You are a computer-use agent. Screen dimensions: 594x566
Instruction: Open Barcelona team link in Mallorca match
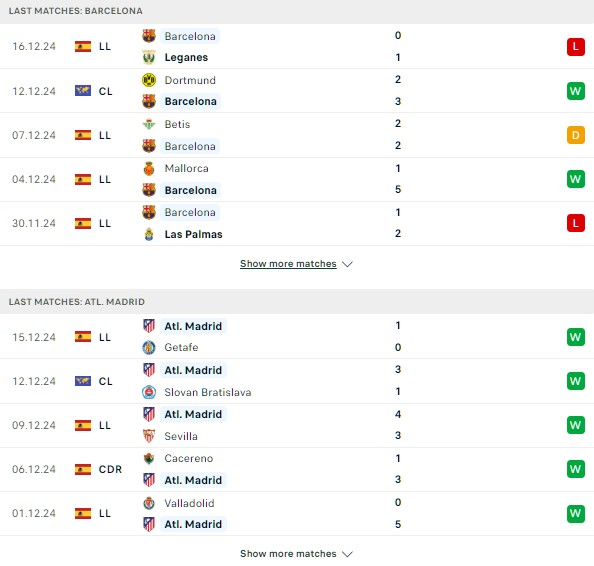(x=191, y=190)
